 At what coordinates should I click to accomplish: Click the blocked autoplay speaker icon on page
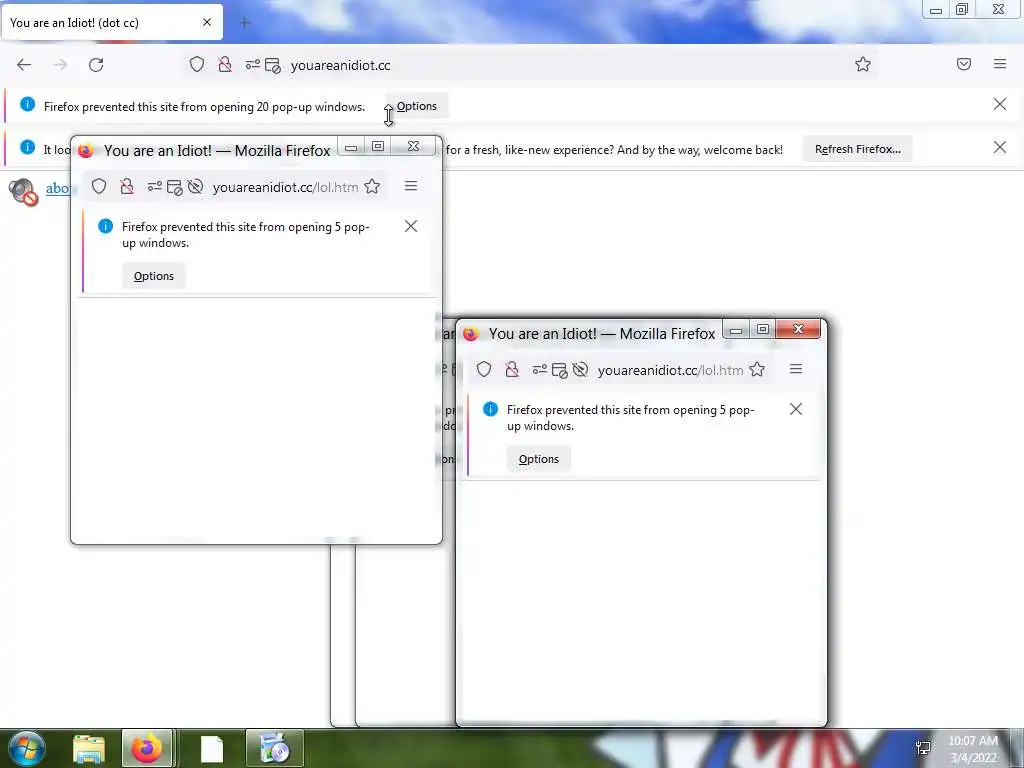[x=24, y=191]
